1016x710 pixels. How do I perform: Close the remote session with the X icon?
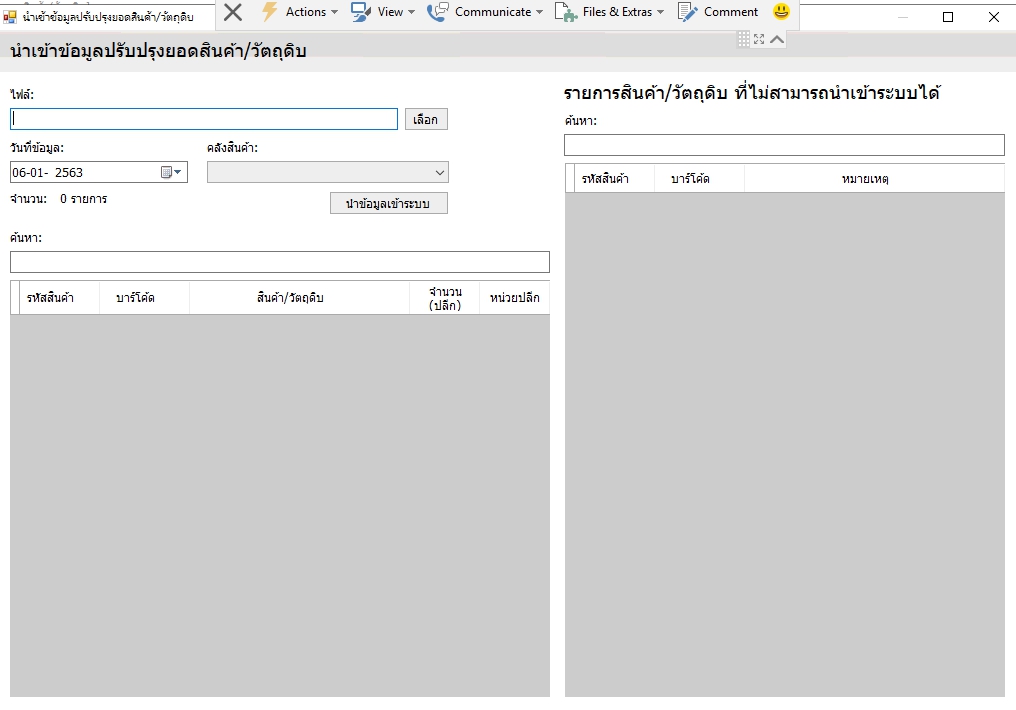pyautogui.click(x=233, y=12)
